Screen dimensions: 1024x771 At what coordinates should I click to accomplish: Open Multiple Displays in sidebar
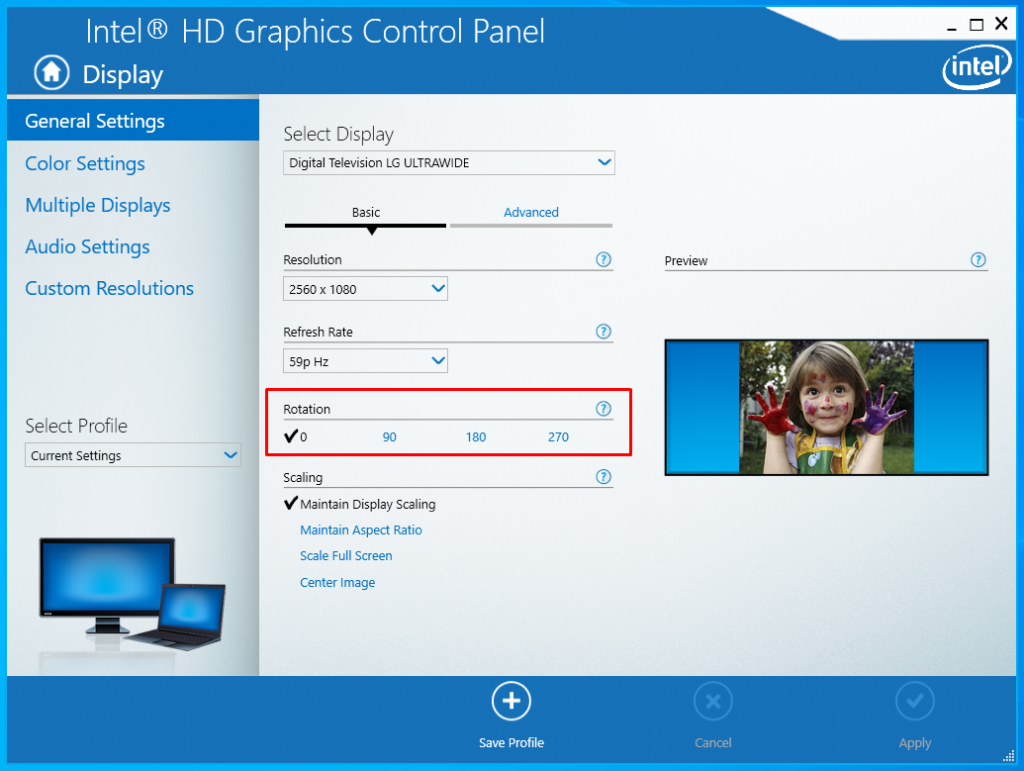click(x=97, y=205)
